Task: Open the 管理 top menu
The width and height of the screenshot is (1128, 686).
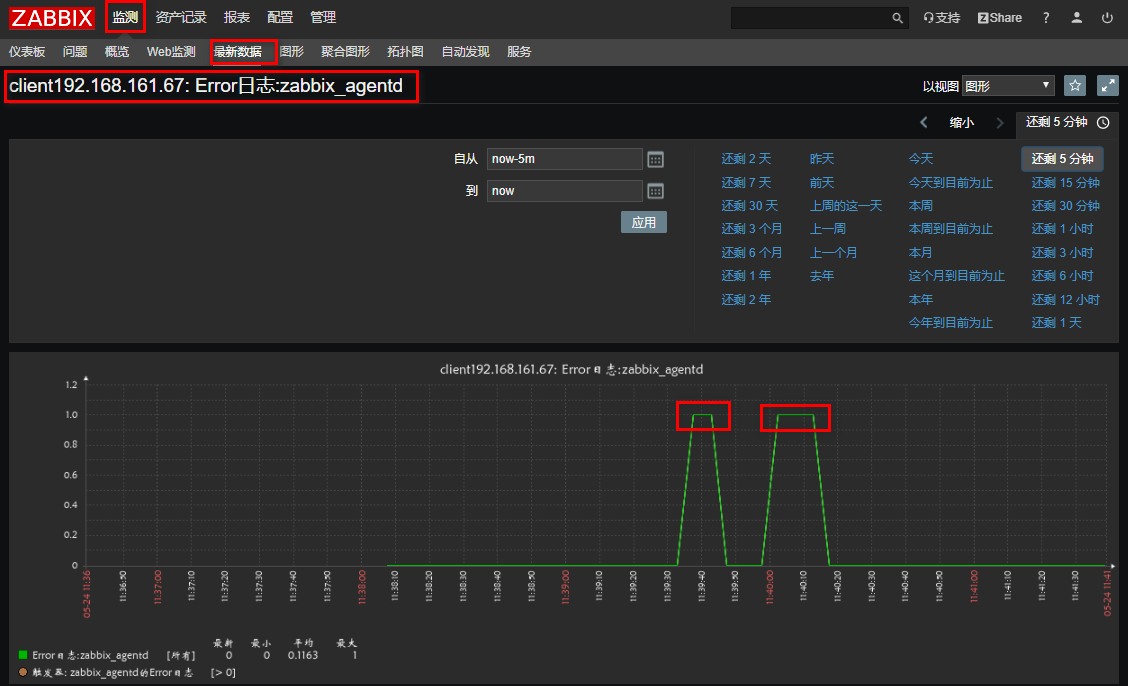Action: click(x=323, y=17)
